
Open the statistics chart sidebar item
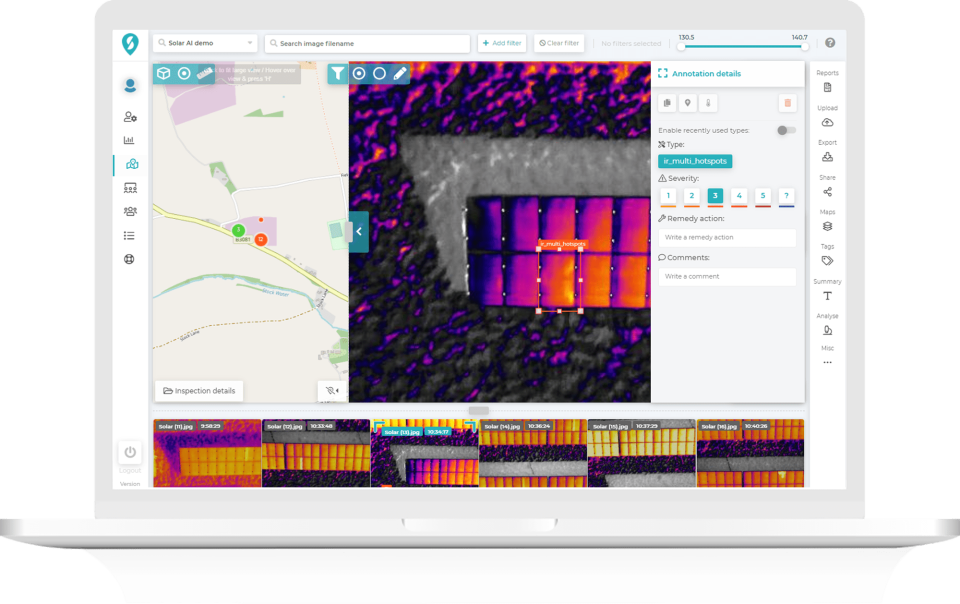[129, 140]
